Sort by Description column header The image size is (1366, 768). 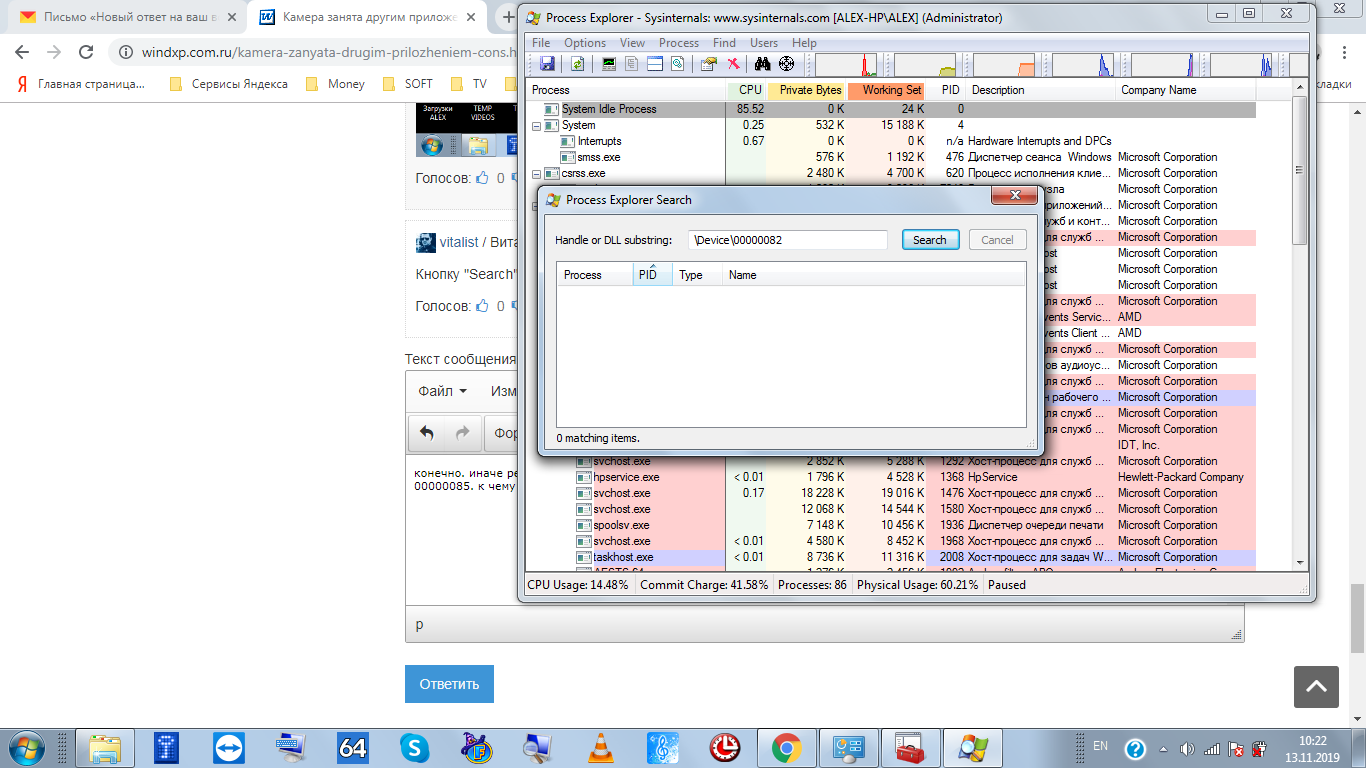(1041, 90)
